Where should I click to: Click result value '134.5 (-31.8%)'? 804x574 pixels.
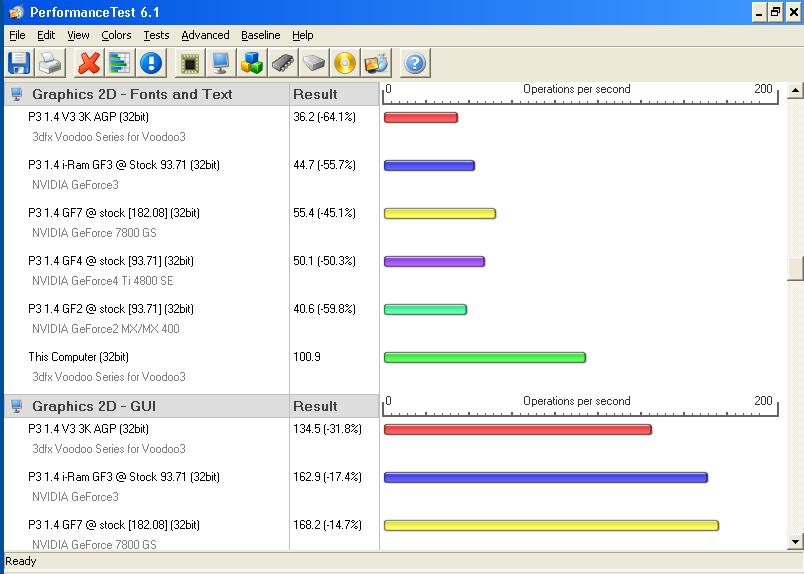[x=327, y=429]
